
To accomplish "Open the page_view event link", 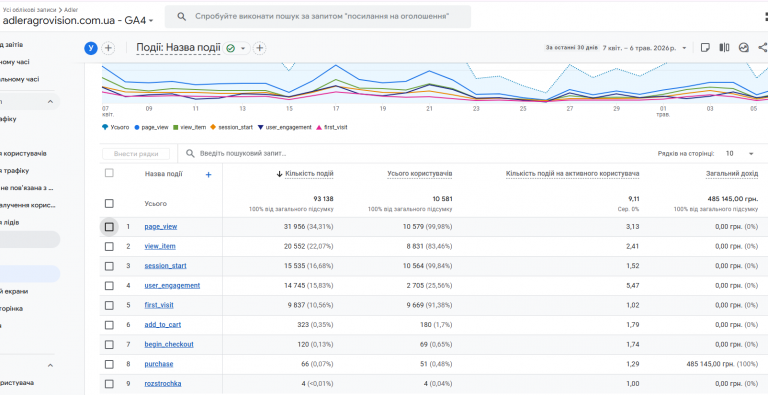I will pos(161,227).
